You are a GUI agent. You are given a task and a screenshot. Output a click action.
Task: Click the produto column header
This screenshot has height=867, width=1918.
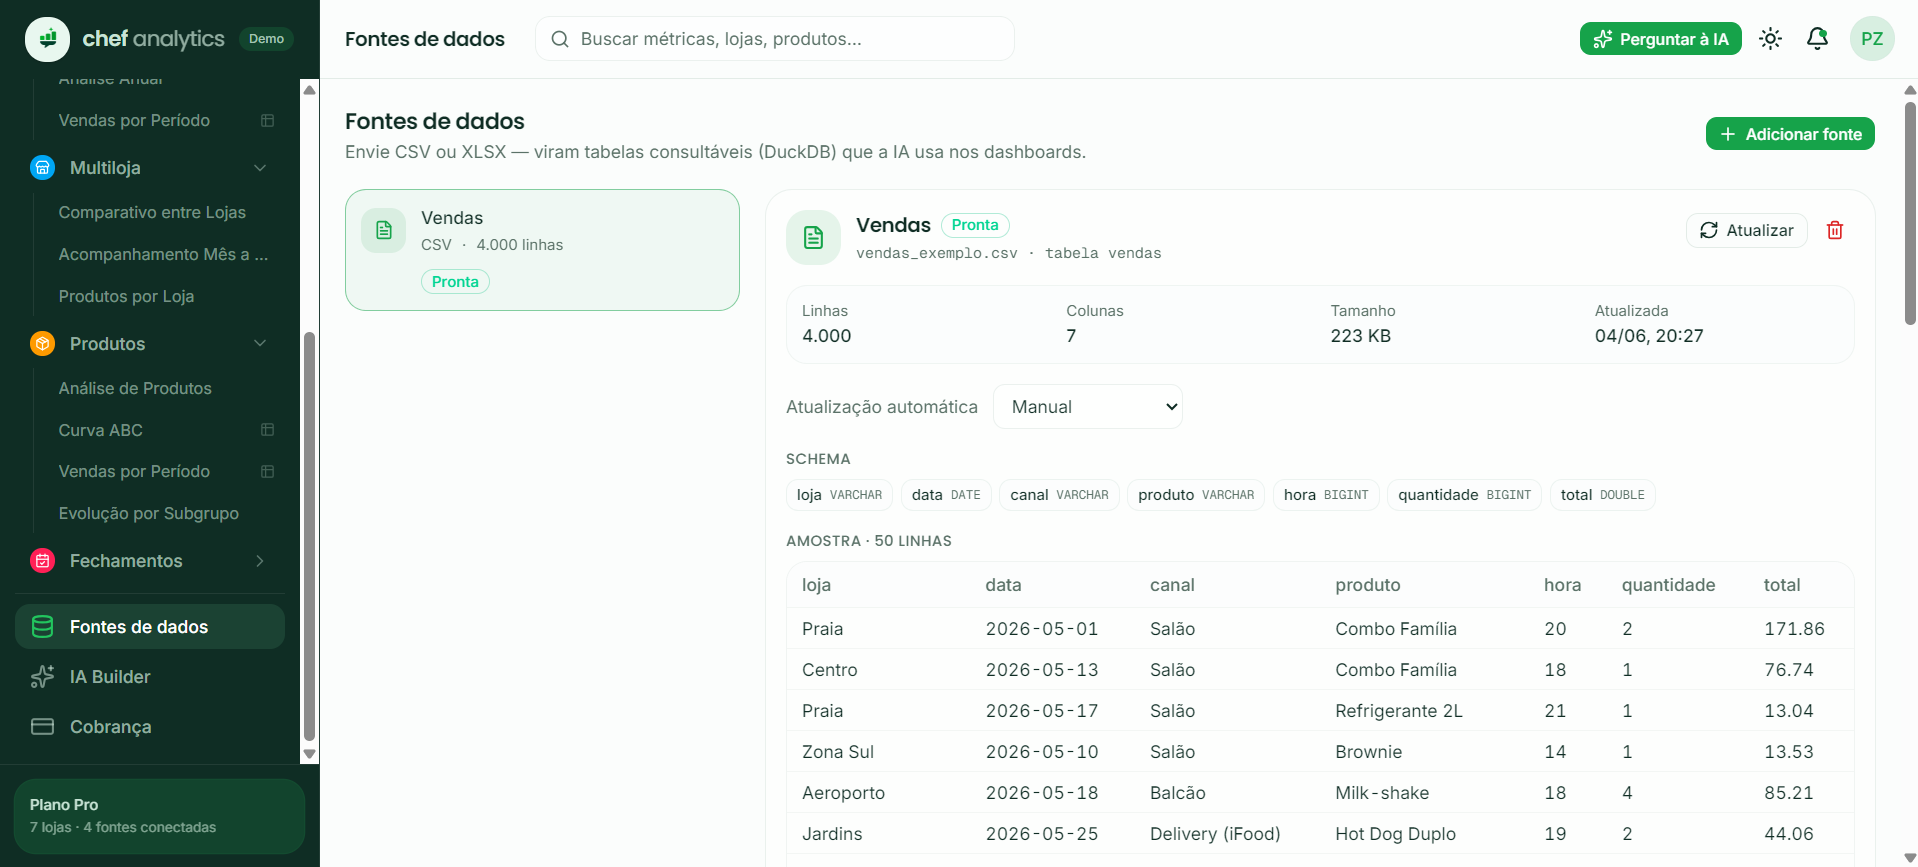[1367, 585]
